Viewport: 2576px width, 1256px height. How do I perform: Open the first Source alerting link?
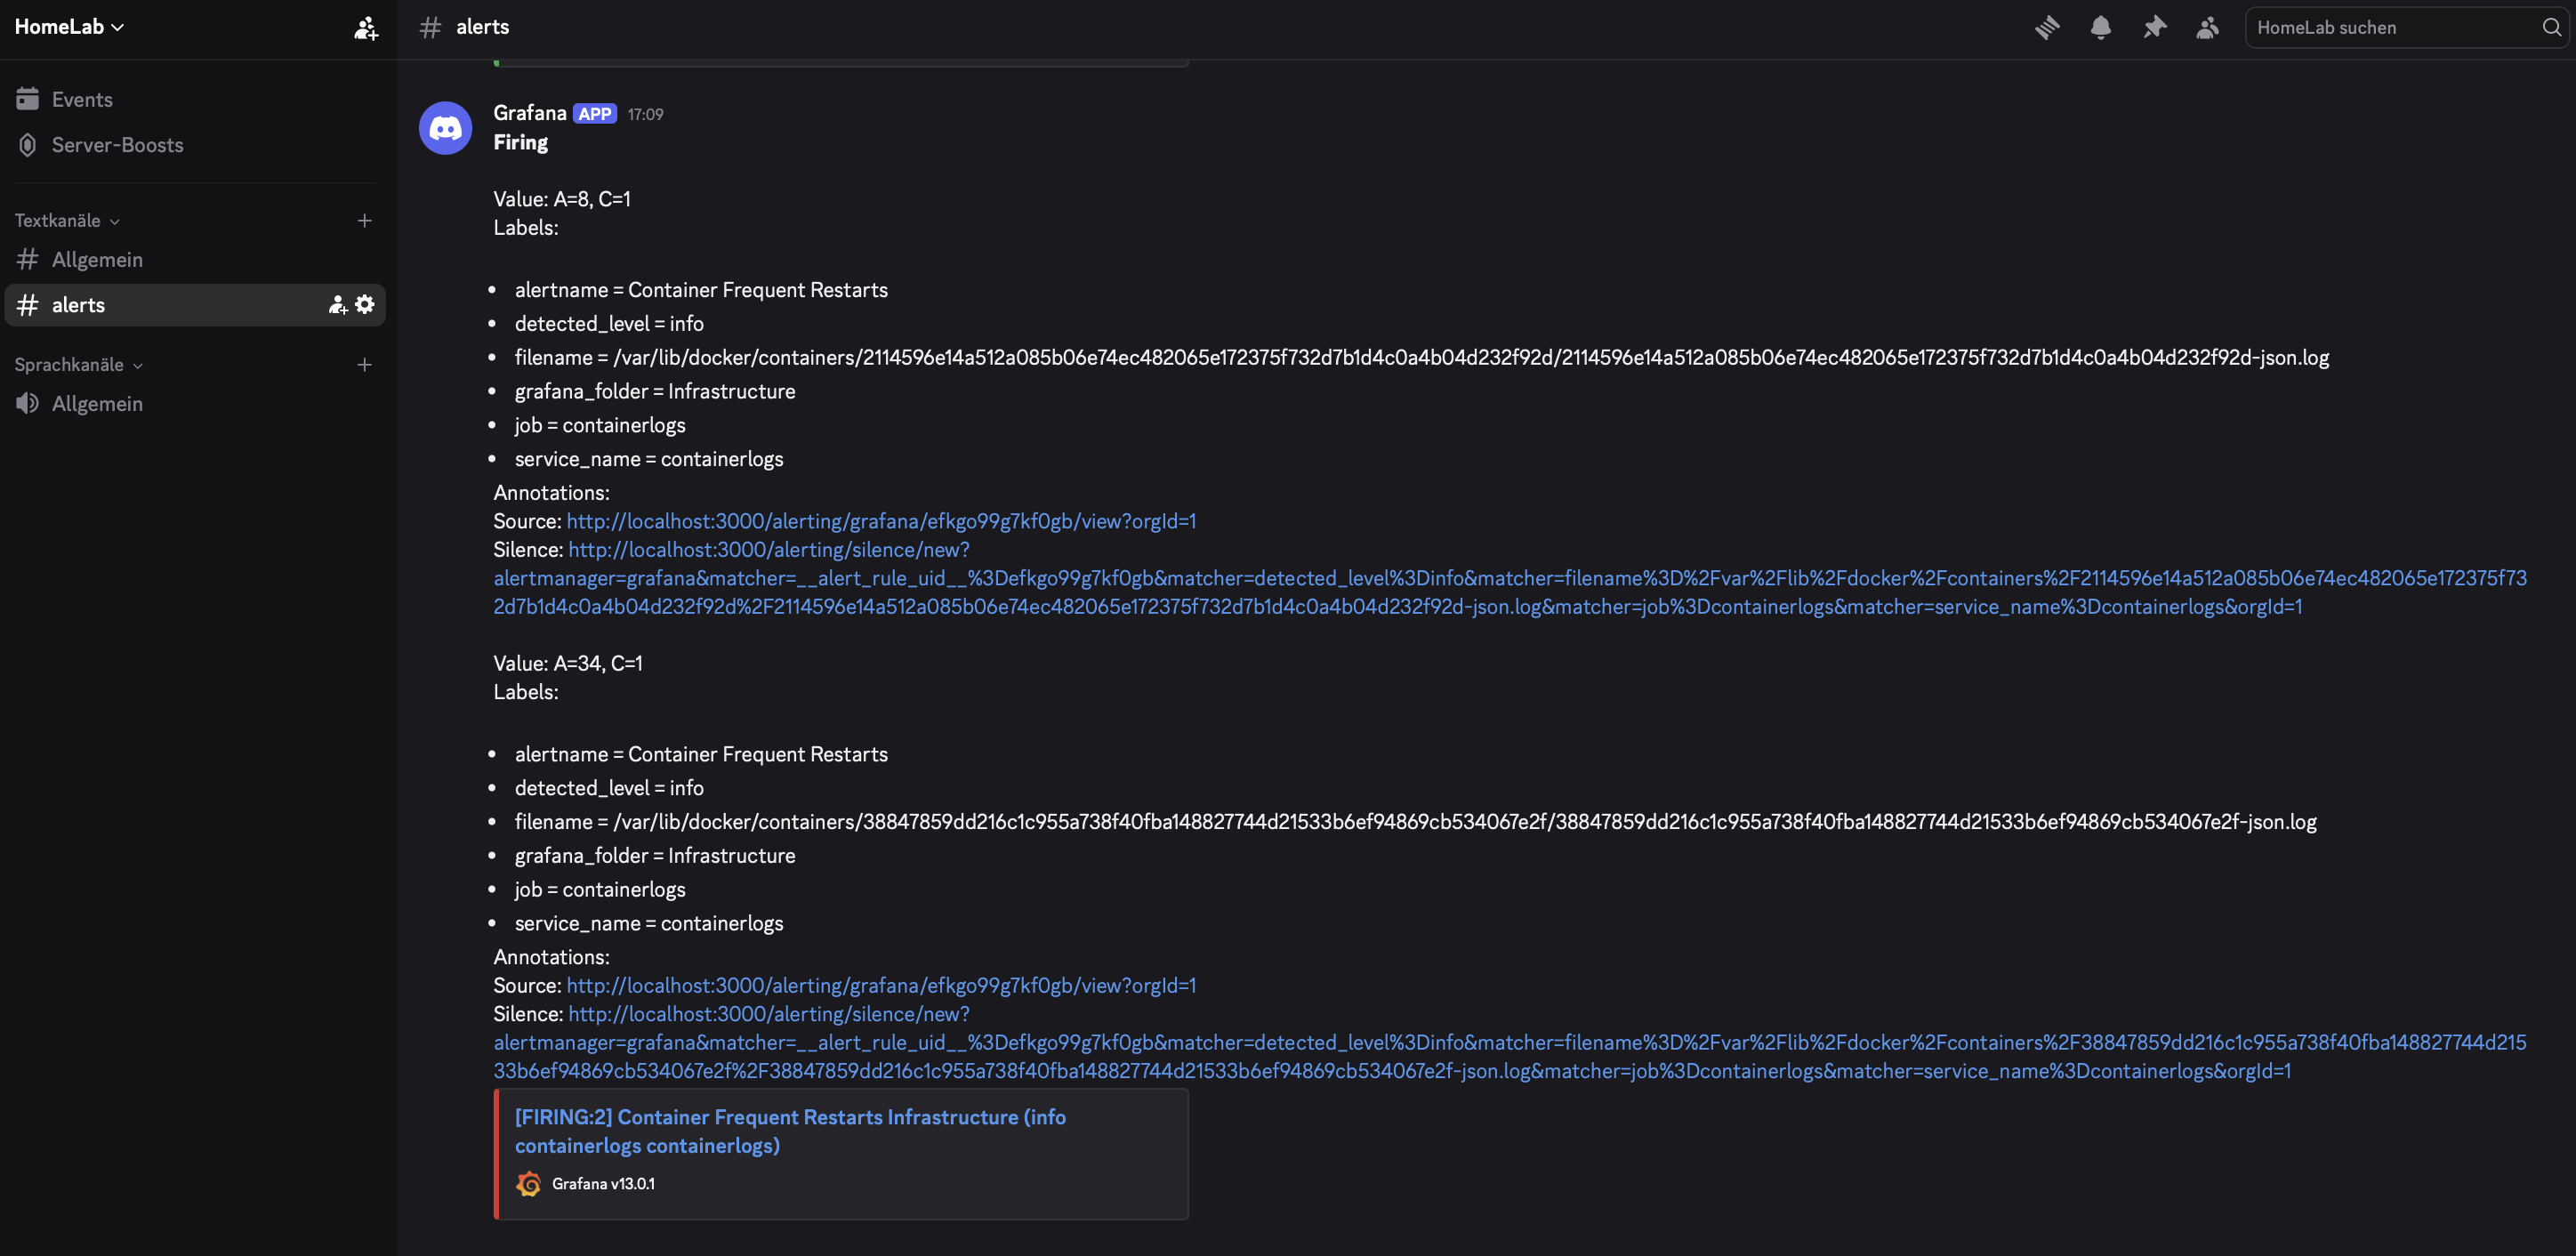point(881,521)
